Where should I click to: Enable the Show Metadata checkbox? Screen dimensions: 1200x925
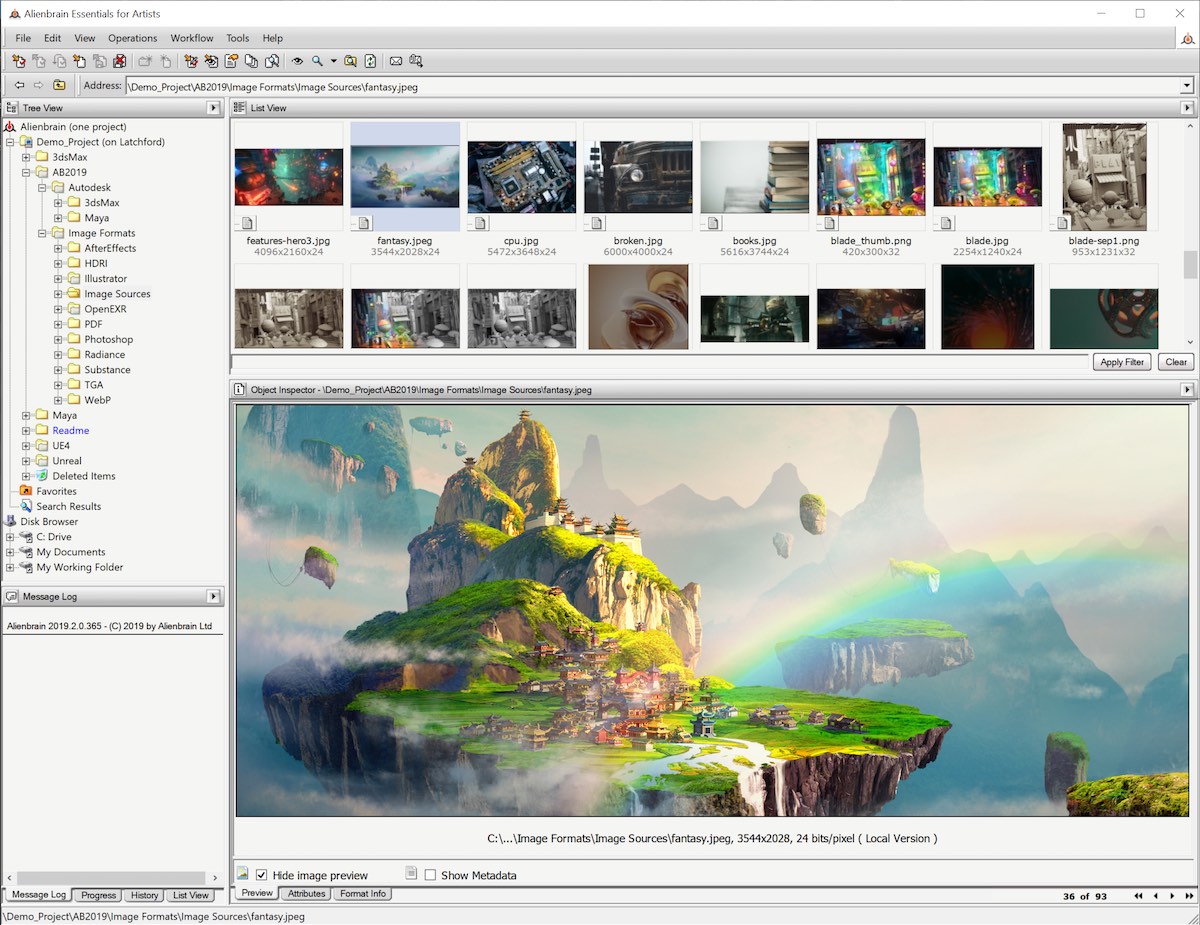coord(430,875)
